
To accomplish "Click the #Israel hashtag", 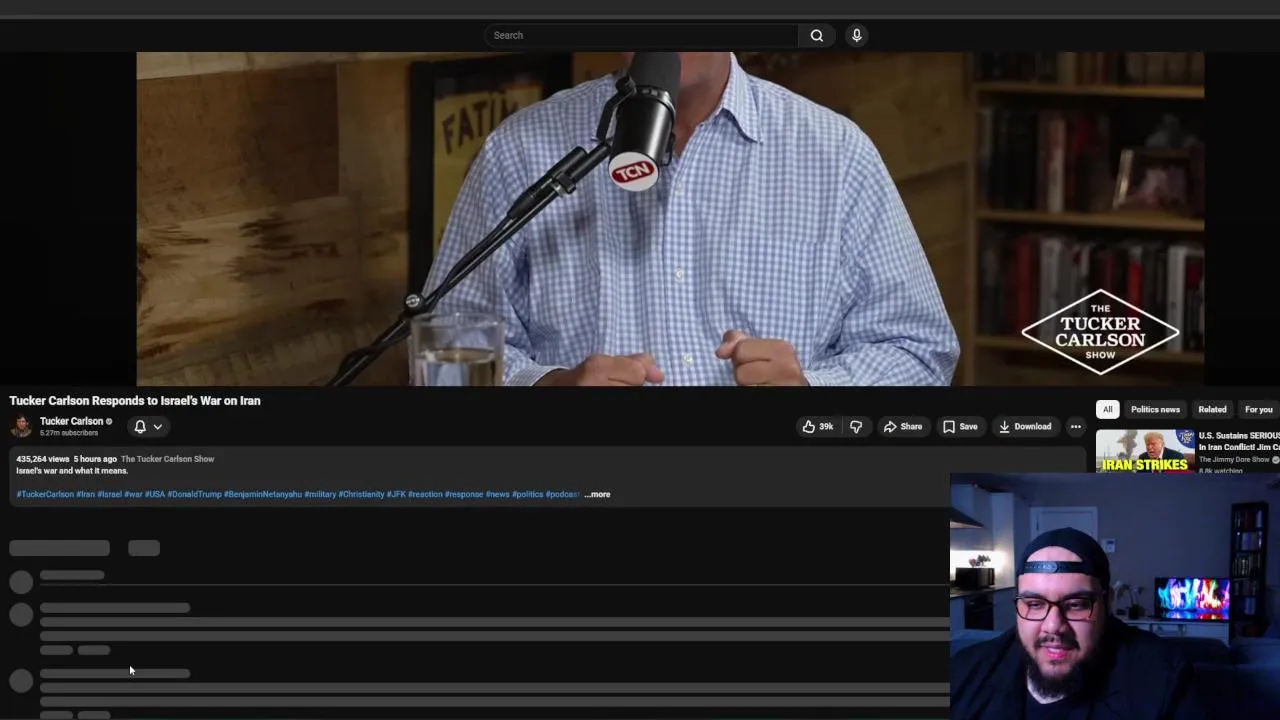I will [109, 494].
